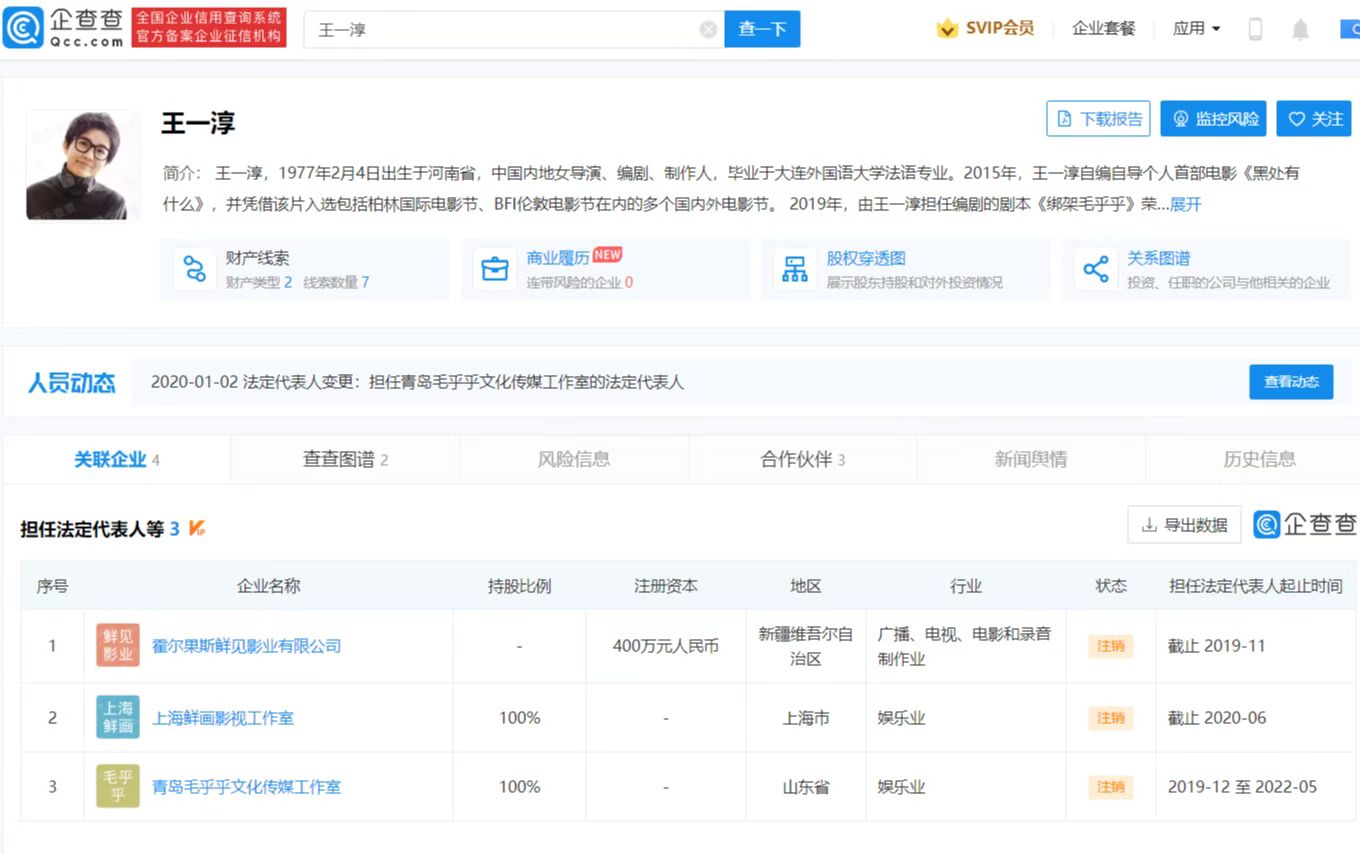
Task: Switch to 历史信息 tab
Action: pyautogui.click(x=1259, y=460)
